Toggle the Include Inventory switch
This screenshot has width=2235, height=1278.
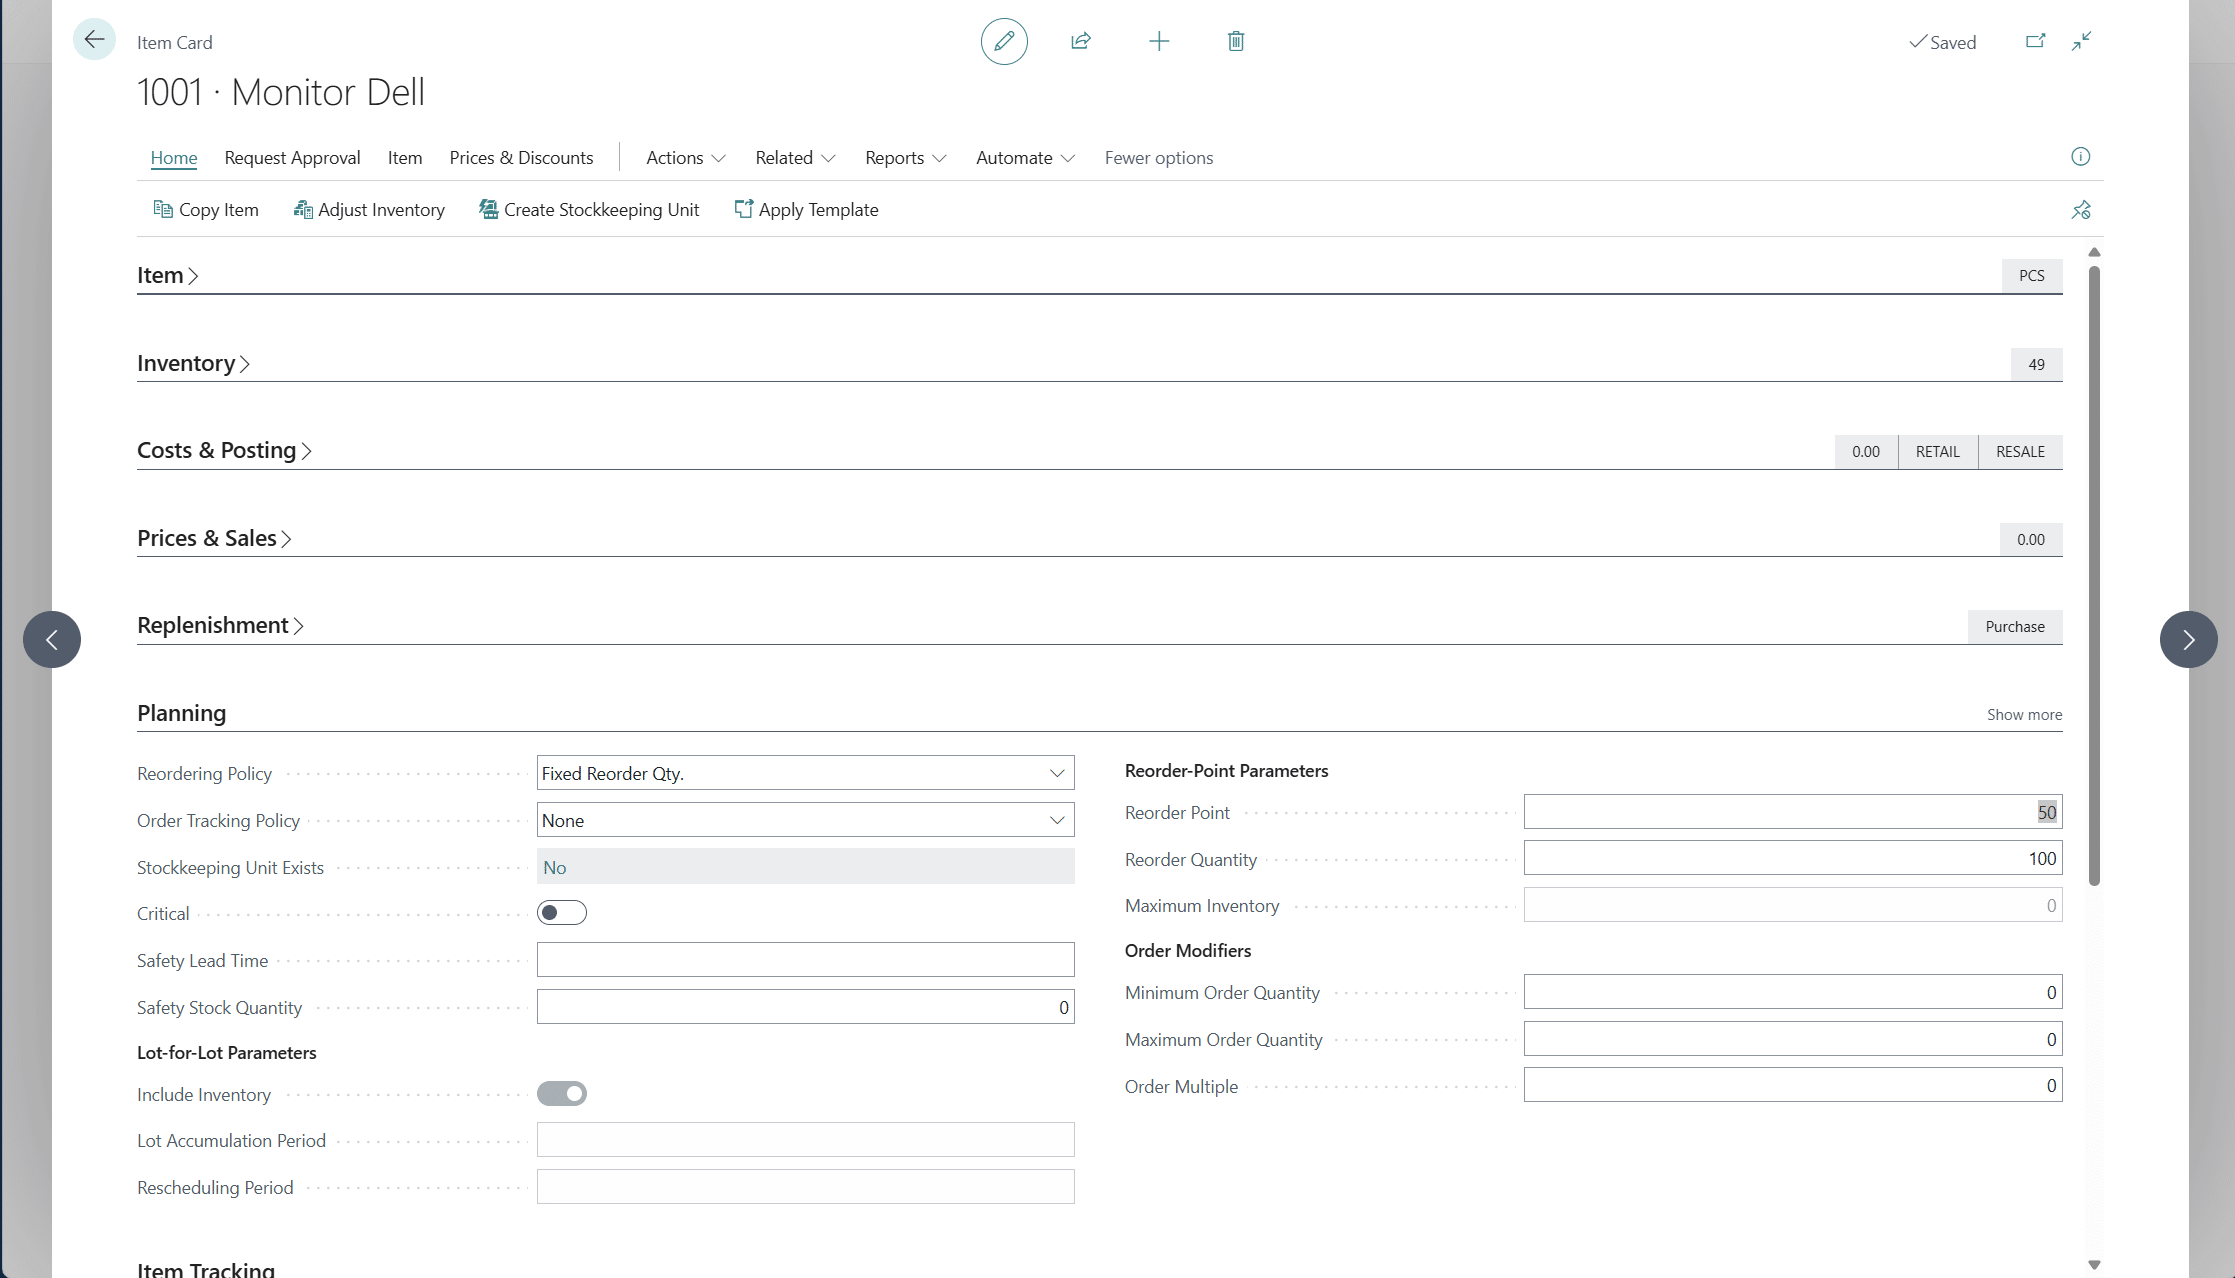point(562,1094)
